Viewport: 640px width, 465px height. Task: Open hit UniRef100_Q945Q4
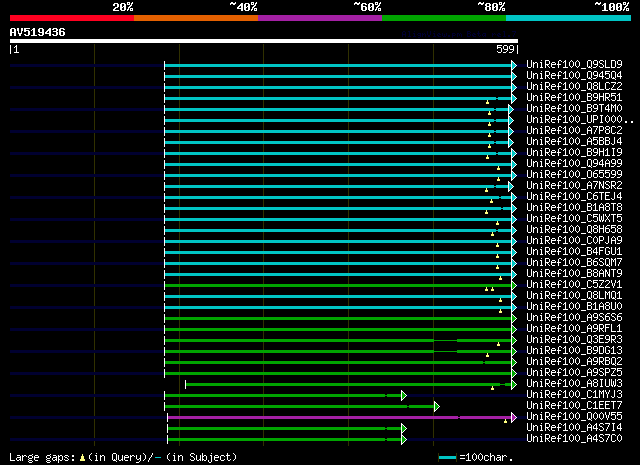(574, 76)
